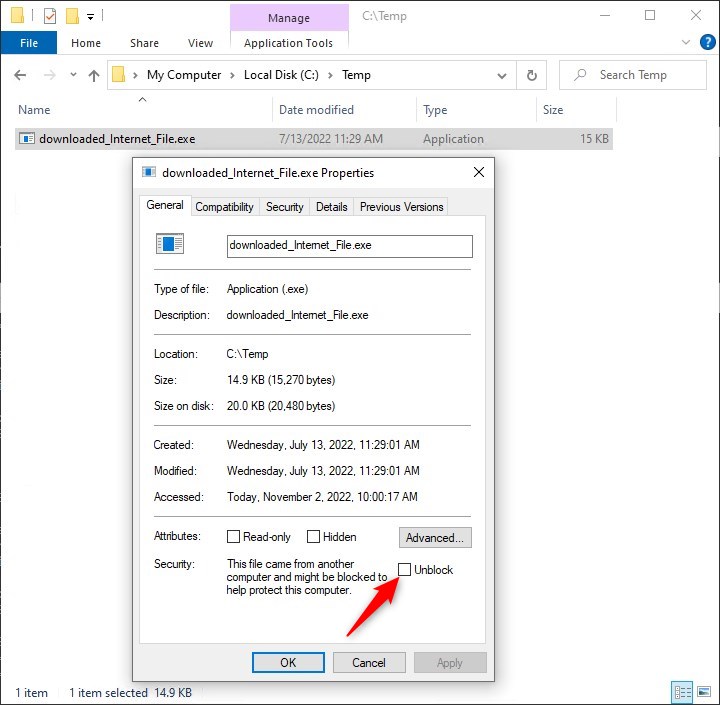Enable the Unblock checkbox

[405, 569]
